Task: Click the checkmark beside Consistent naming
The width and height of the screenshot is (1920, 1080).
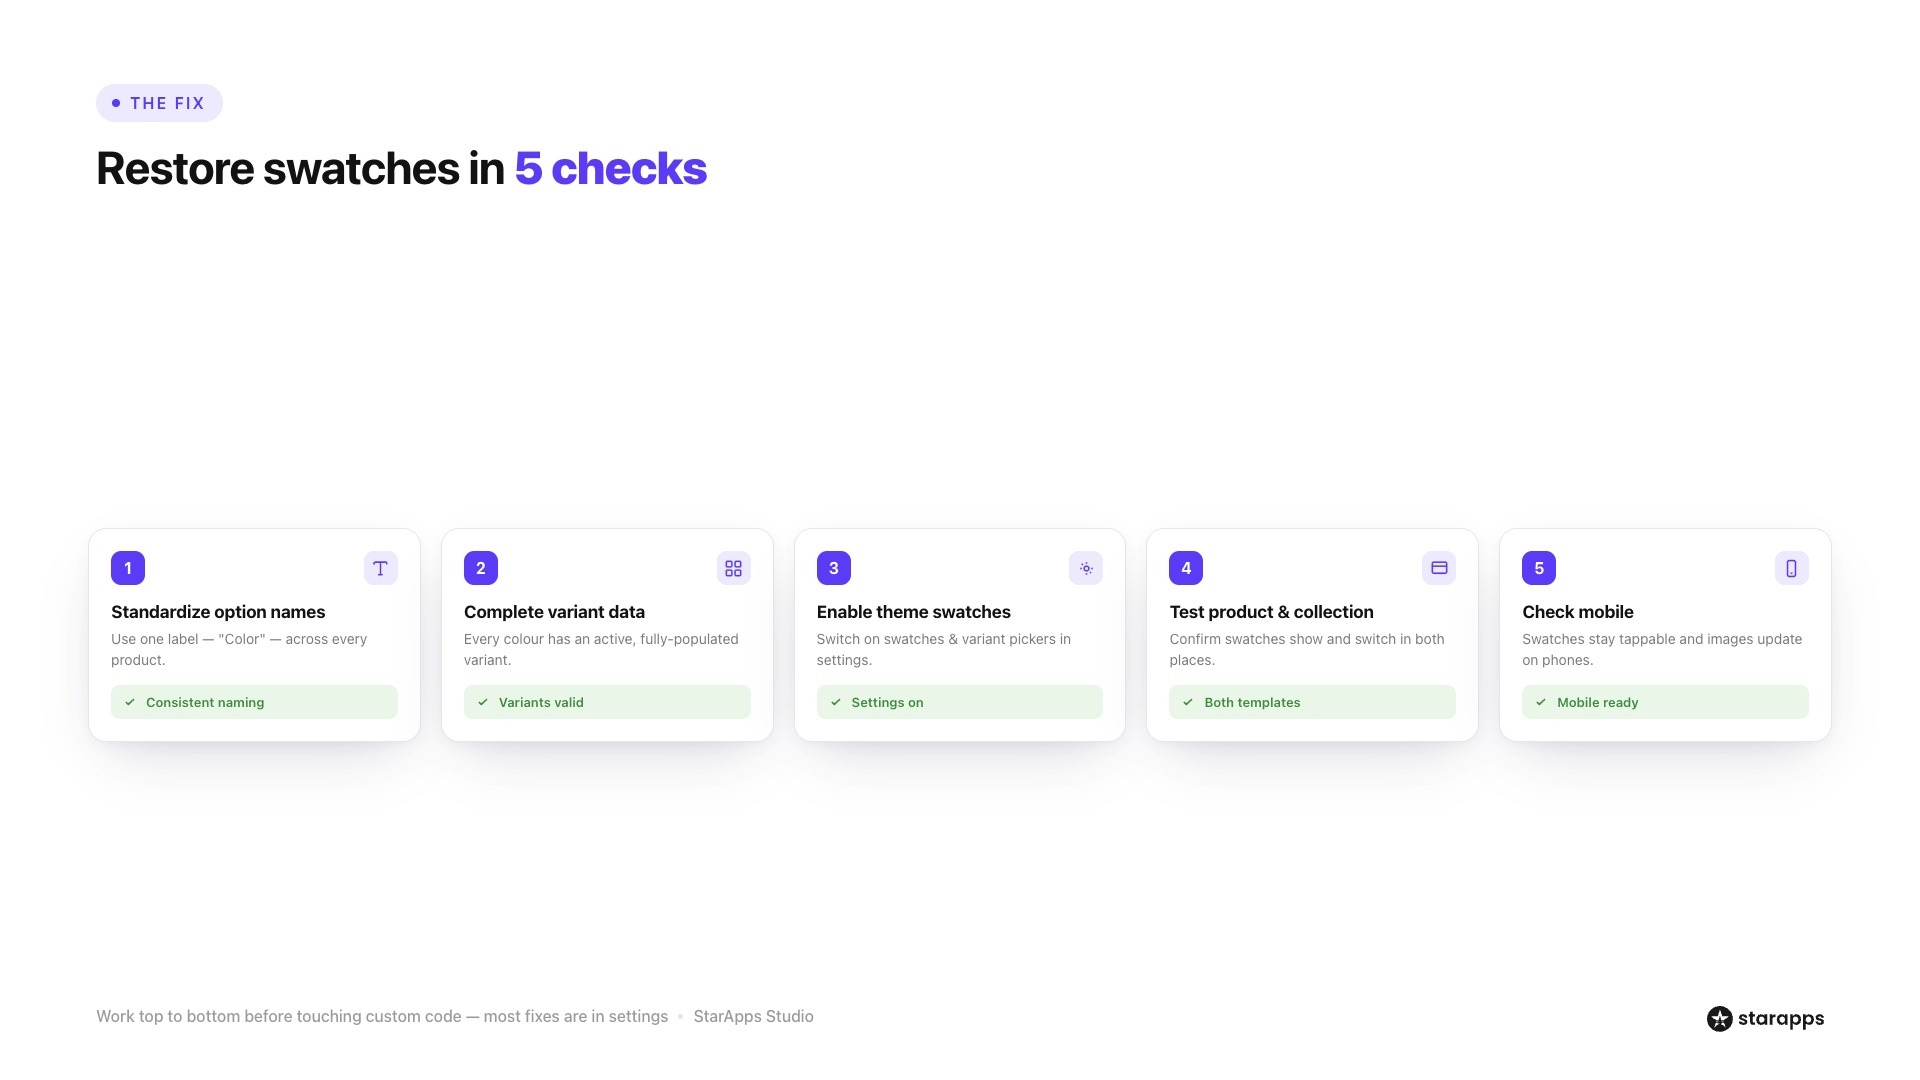Action: coord(130,702)
